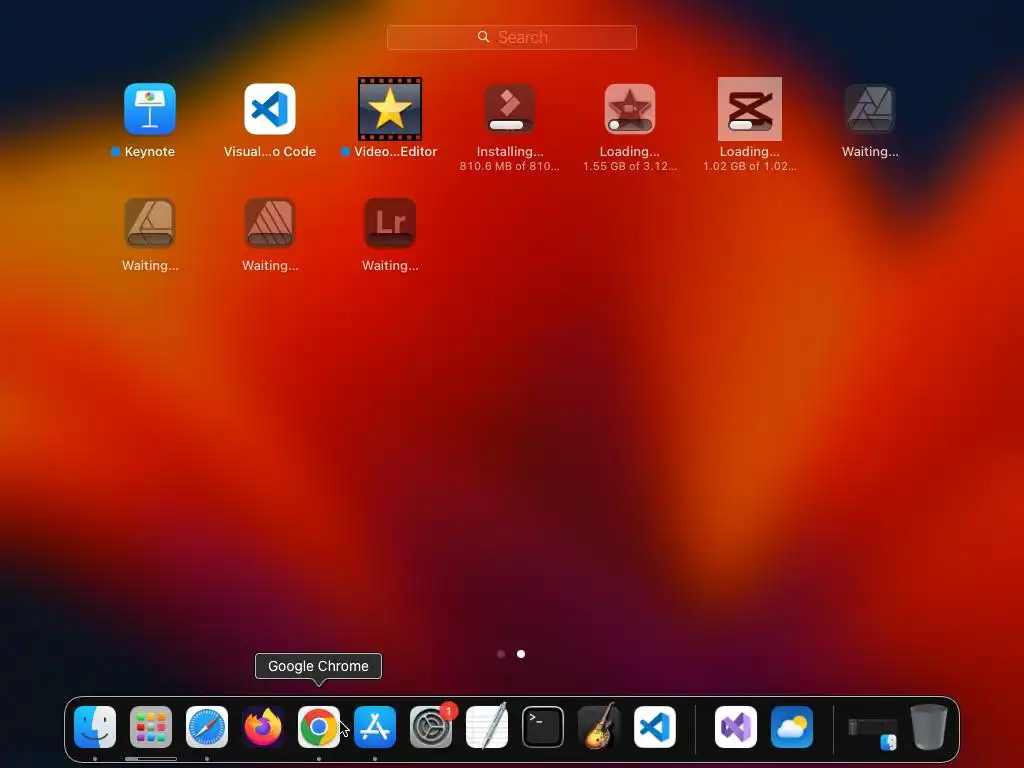
Task: Click the "Video...Editor" label
Action: tap(395, 152)
